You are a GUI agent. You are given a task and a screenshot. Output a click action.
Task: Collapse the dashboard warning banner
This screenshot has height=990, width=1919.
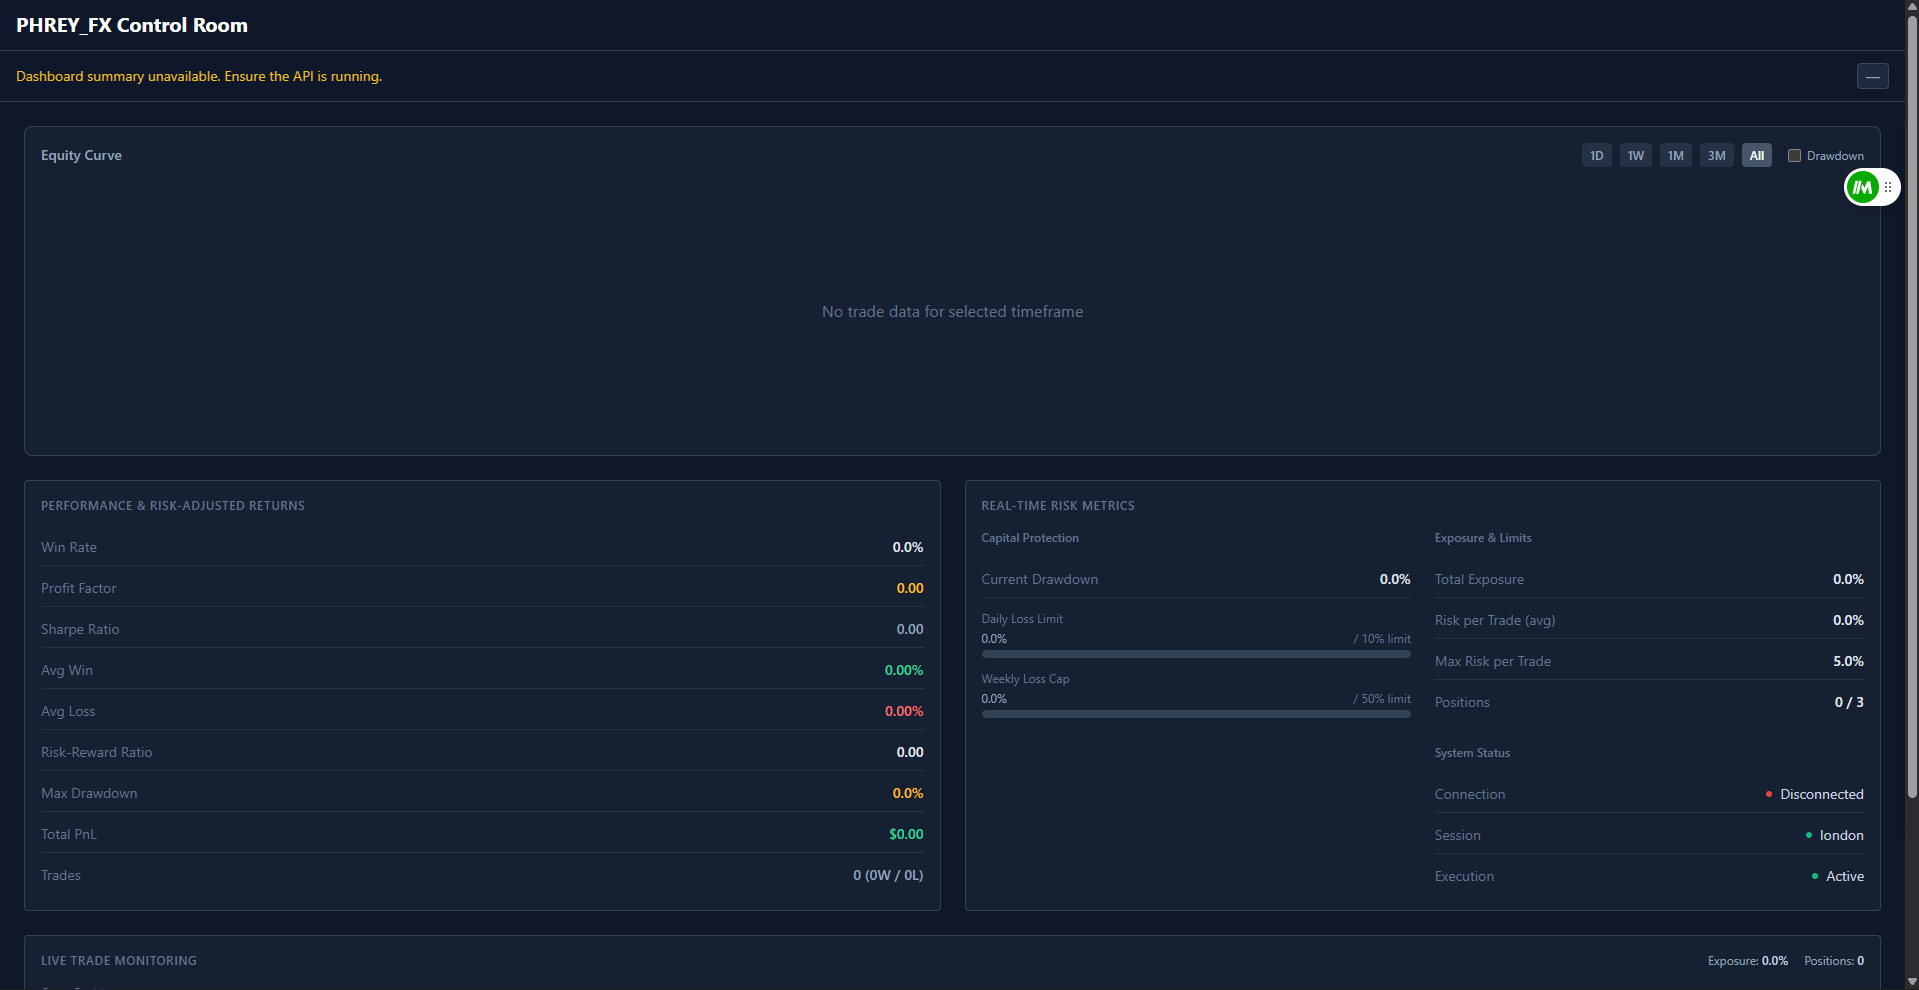pyautogui.click(x=1872, y=76)
